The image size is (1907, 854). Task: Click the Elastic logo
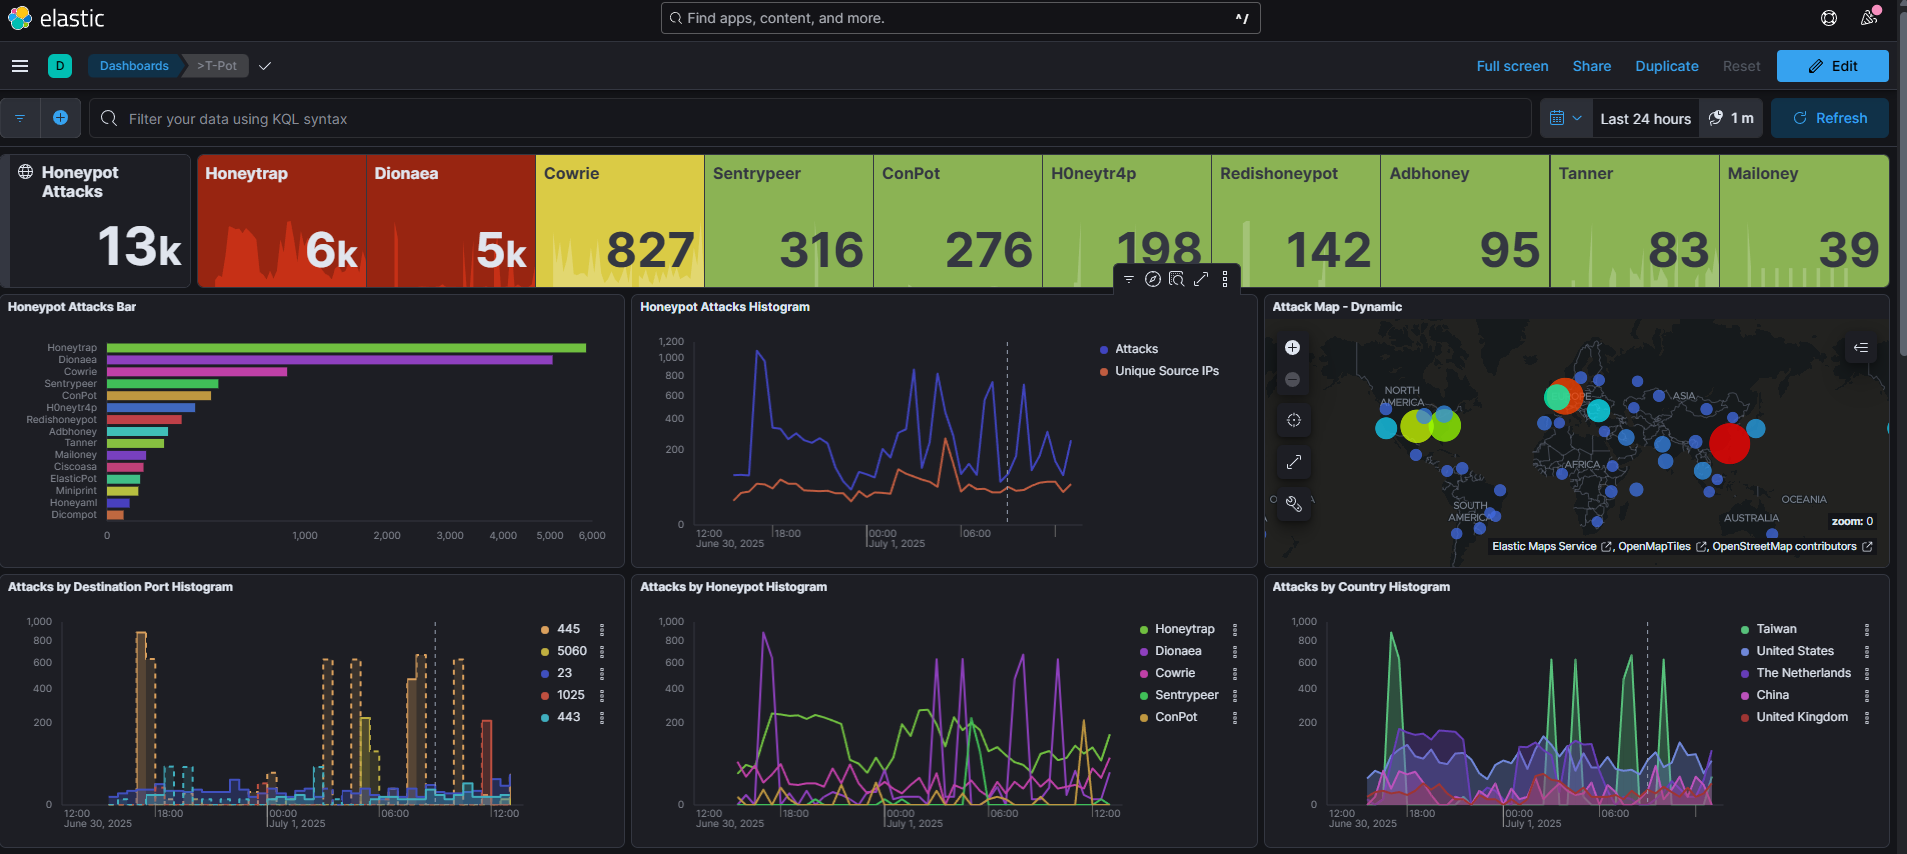tap(56, 18)
